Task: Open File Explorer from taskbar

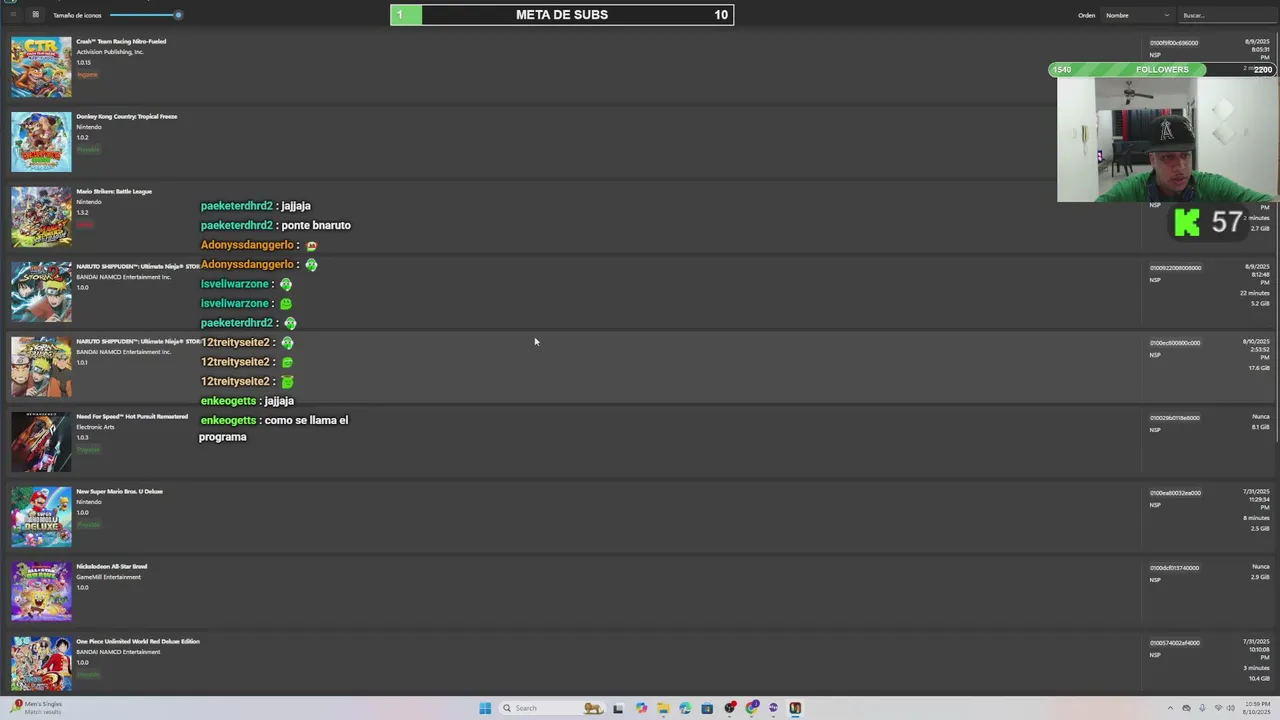Action: pos(663,708)
